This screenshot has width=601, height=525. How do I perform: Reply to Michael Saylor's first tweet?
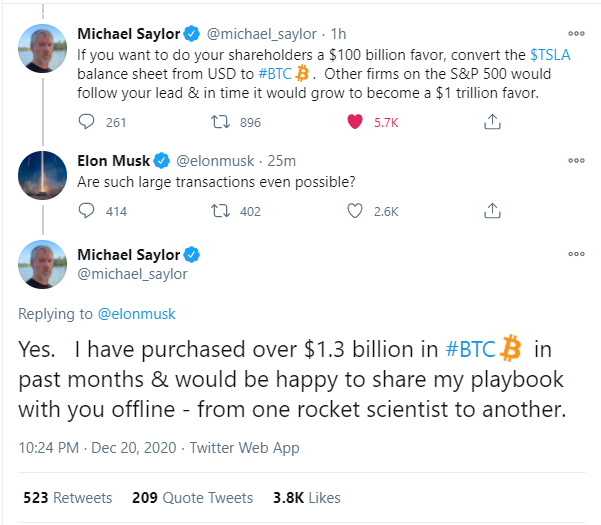coord(86,123)
